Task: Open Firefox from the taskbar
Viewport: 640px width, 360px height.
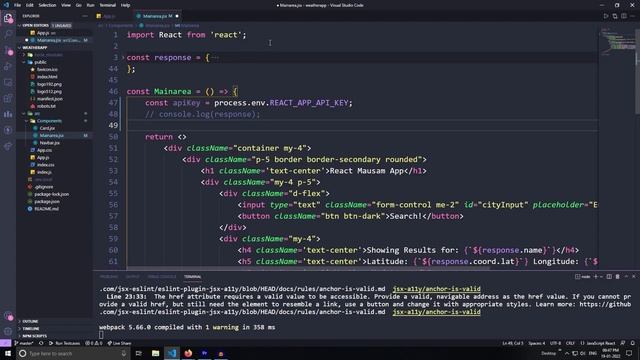Action: click(x=188, y=353)
